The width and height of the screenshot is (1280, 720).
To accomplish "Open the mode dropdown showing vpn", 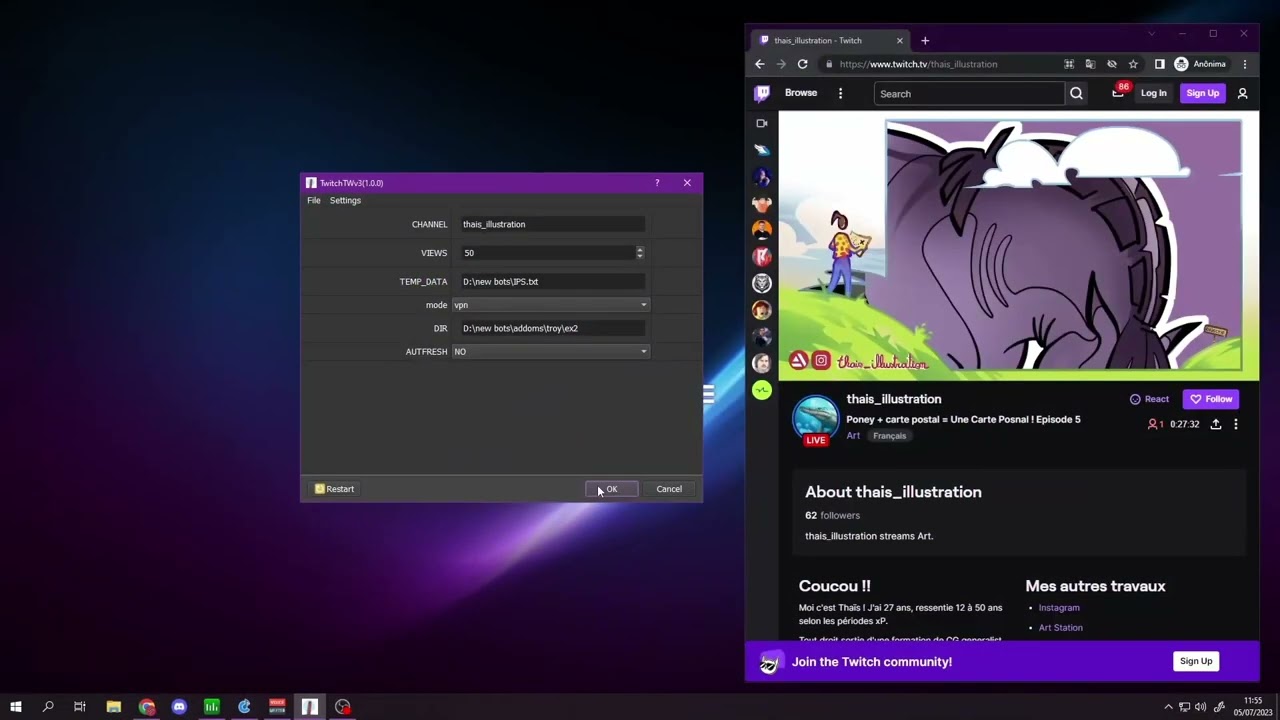I will tap(551, 305).
